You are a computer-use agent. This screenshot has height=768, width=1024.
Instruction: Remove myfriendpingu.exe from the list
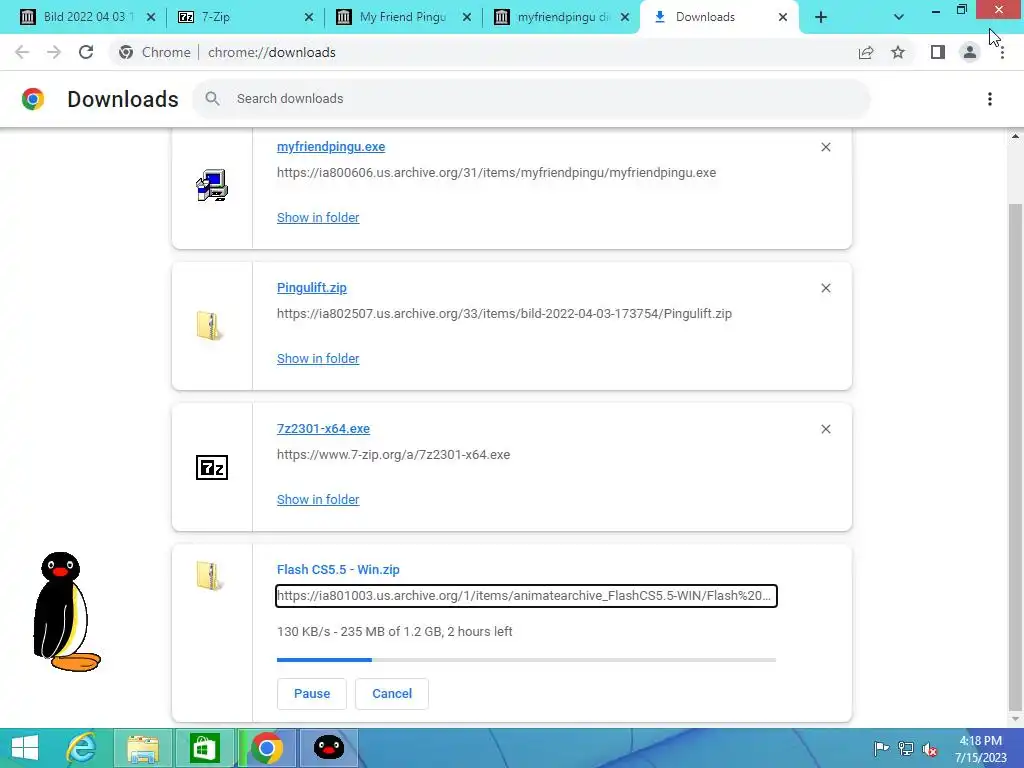[825, 147]
